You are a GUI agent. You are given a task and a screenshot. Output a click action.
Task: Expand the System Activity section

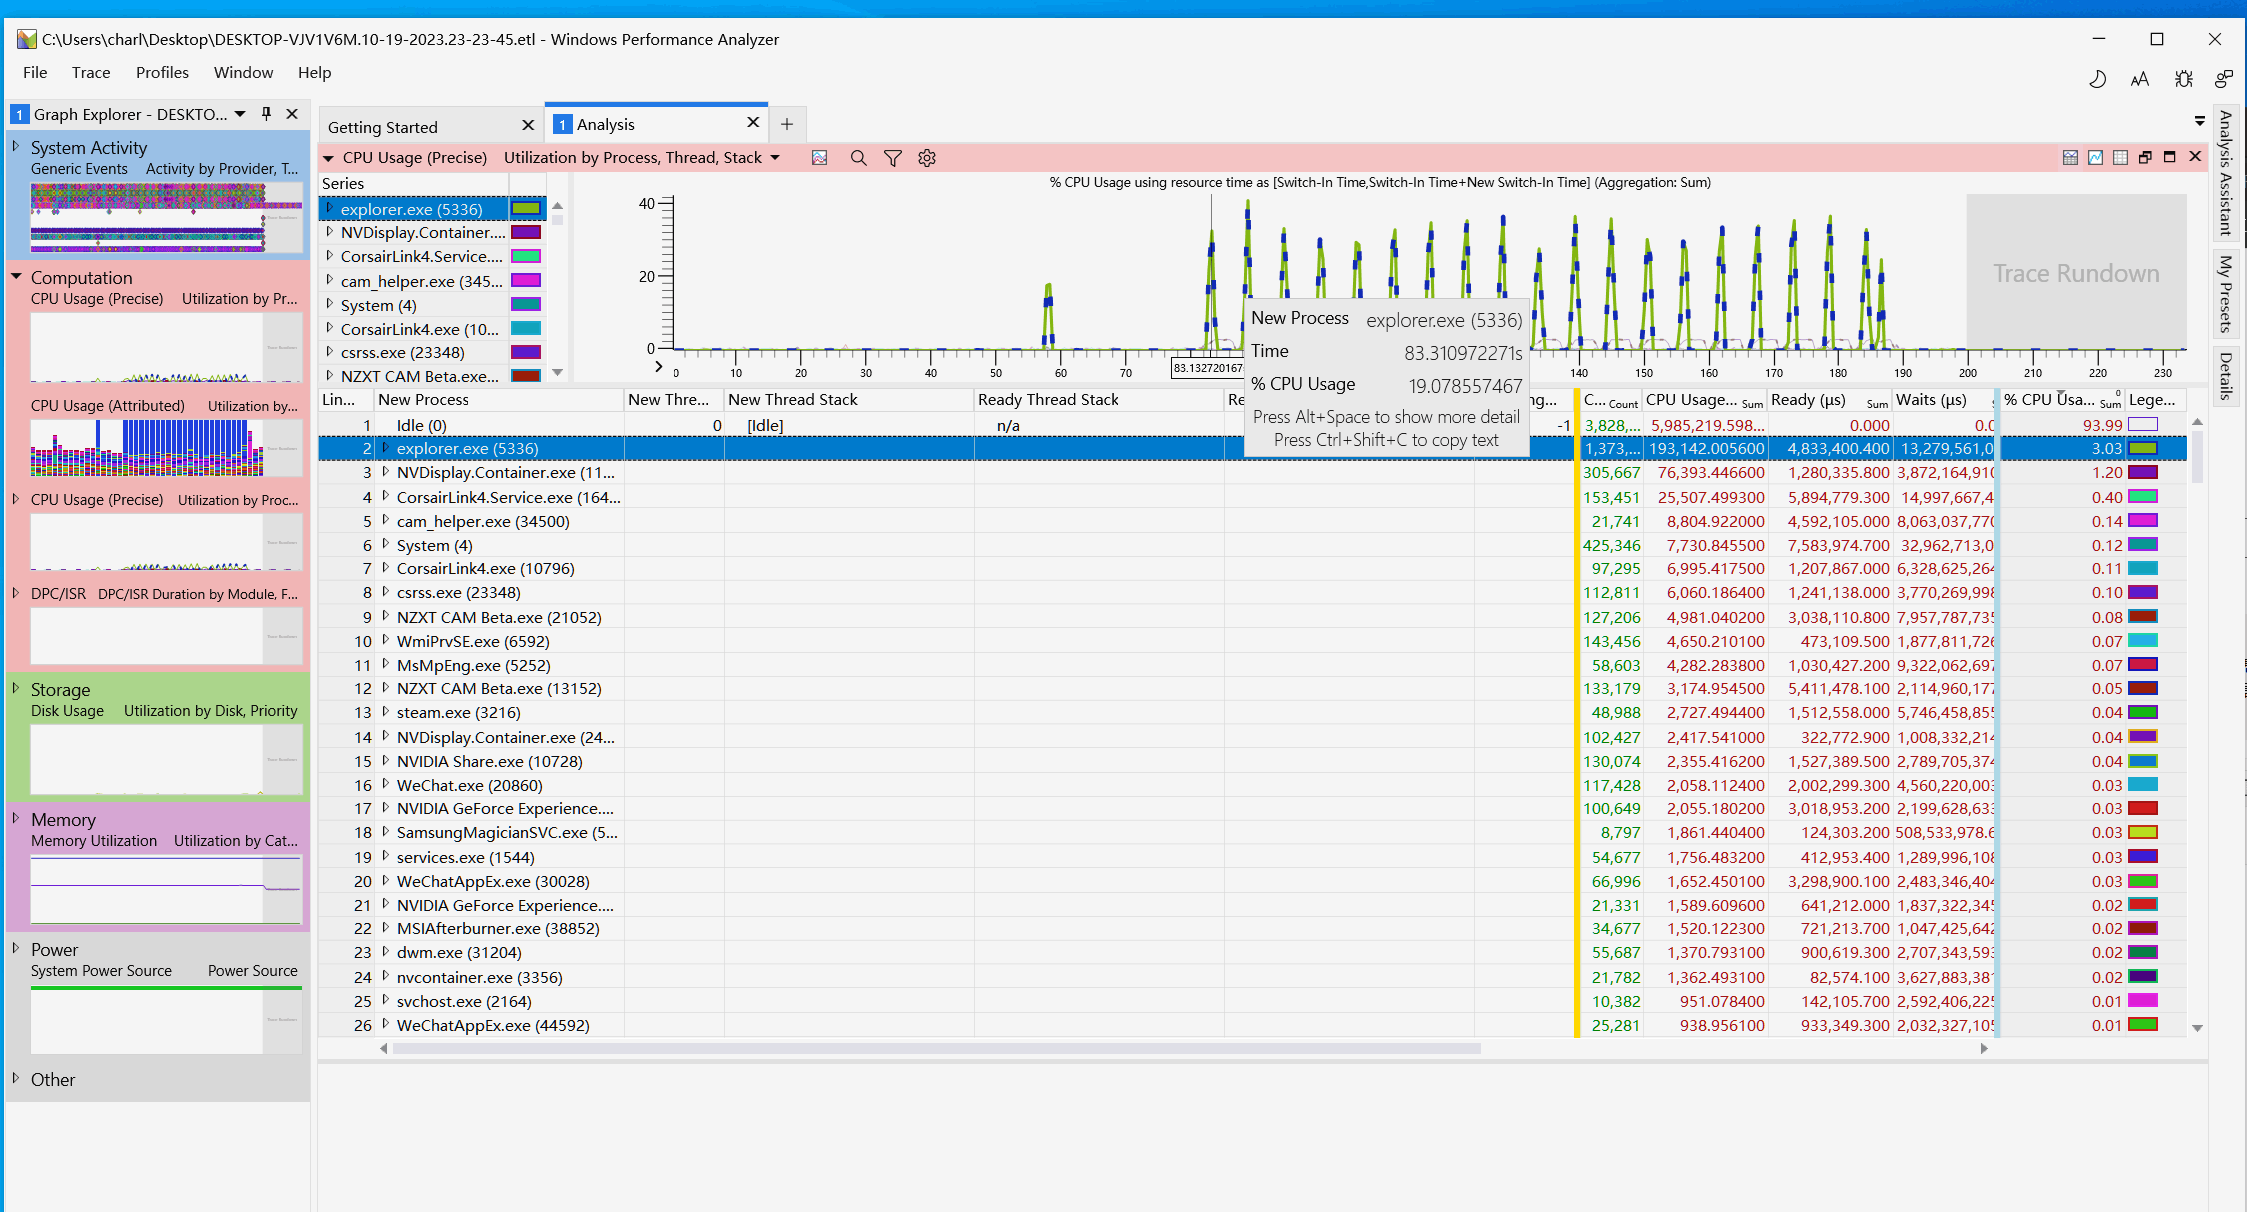click(16, 146)
